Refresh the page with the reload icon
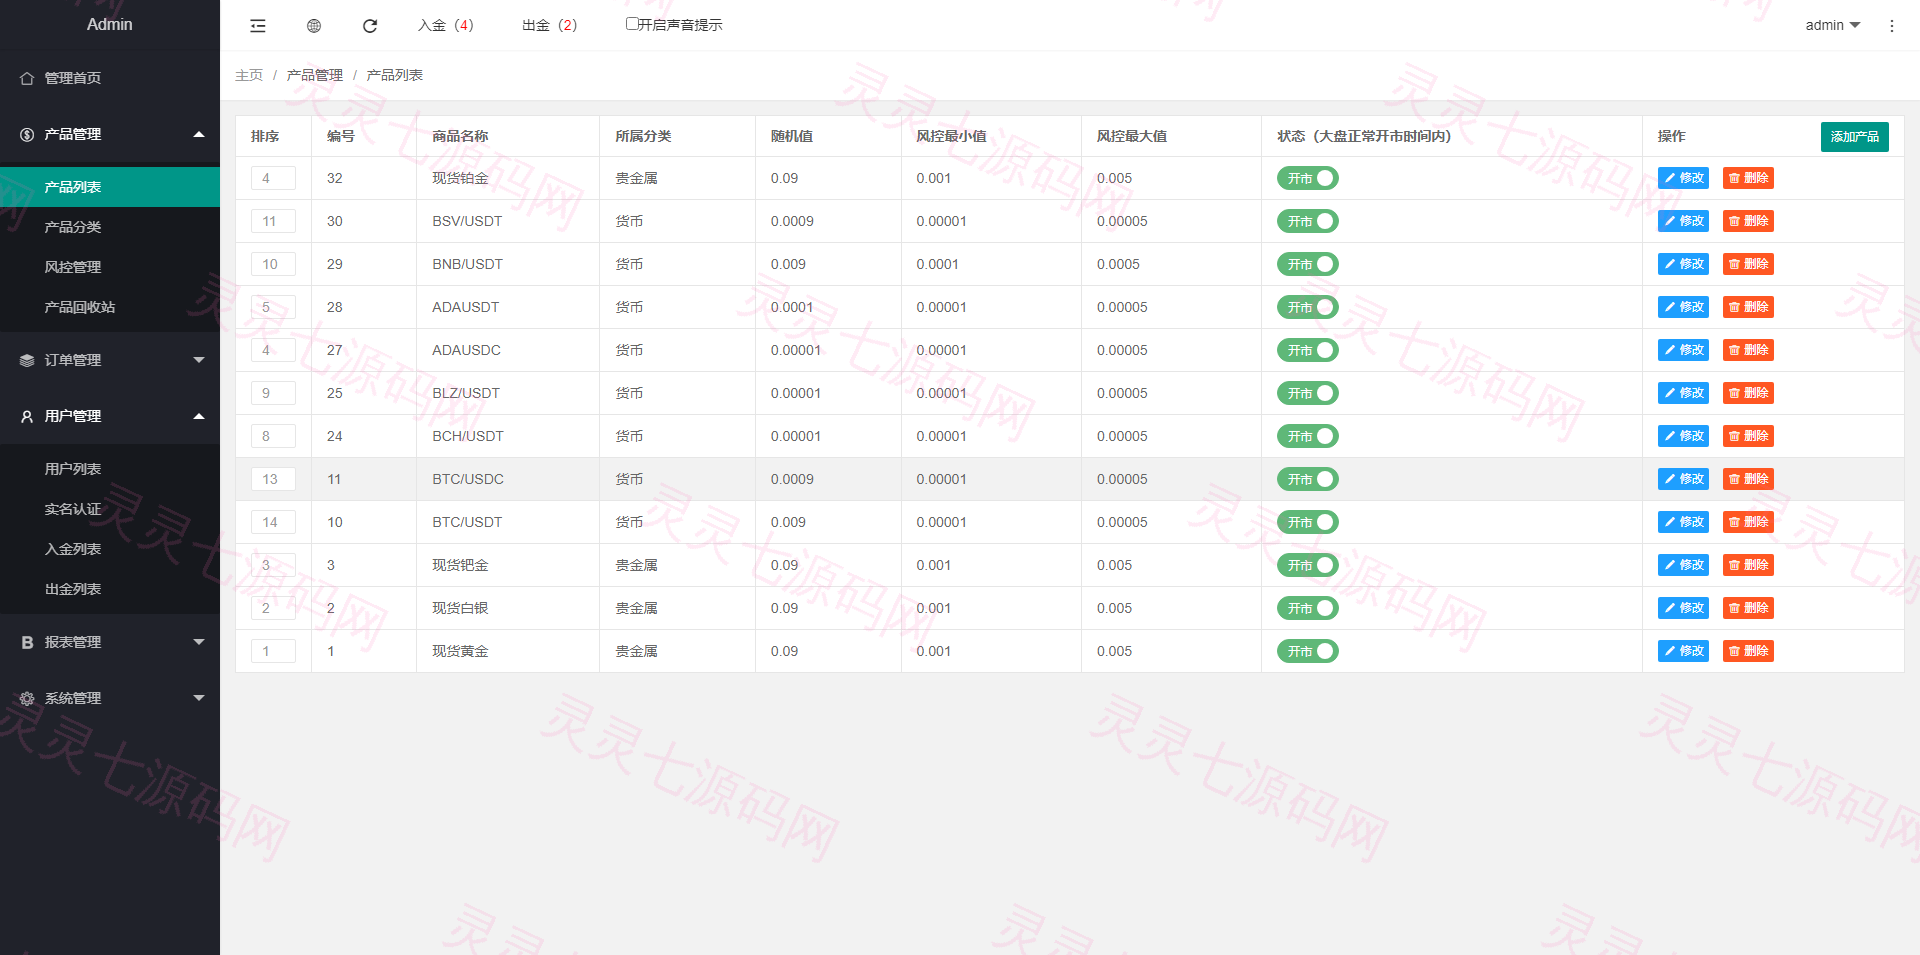This screenshot has width=1920, height=955. [x=370, y=26]
